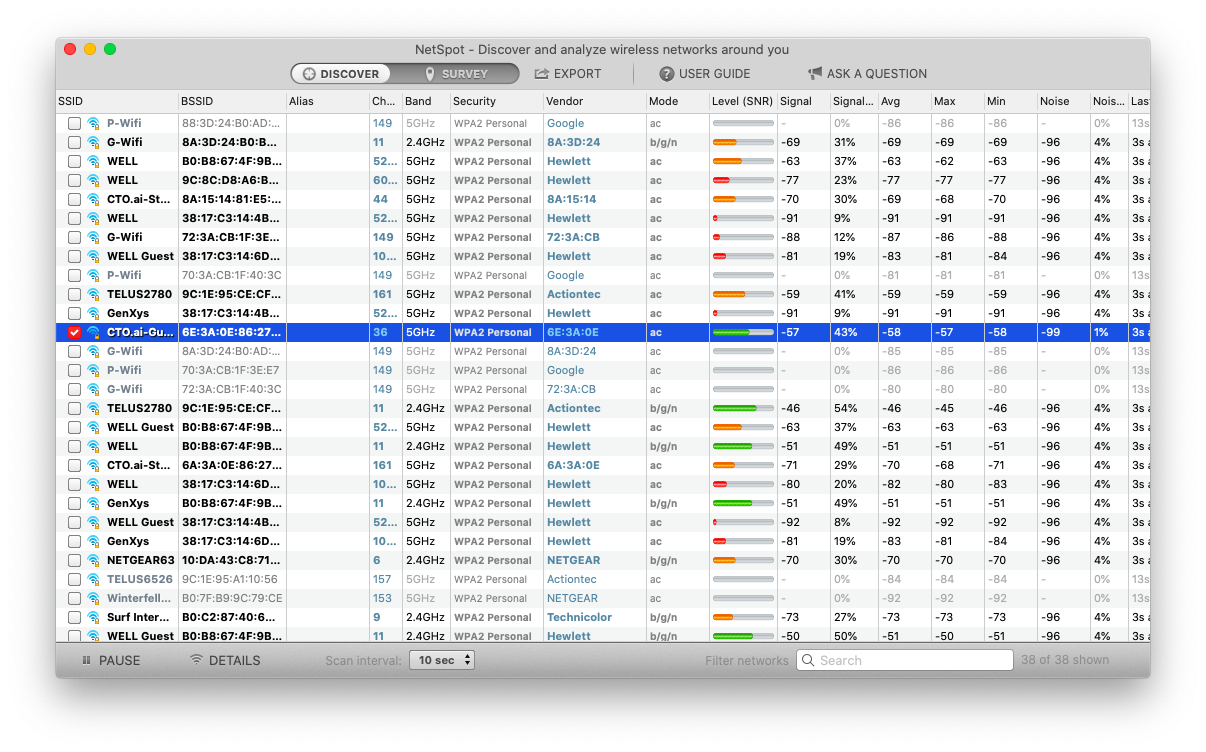Open the Details view
The width and height of the screenshot is (1206, 752).
click(225, 660)
